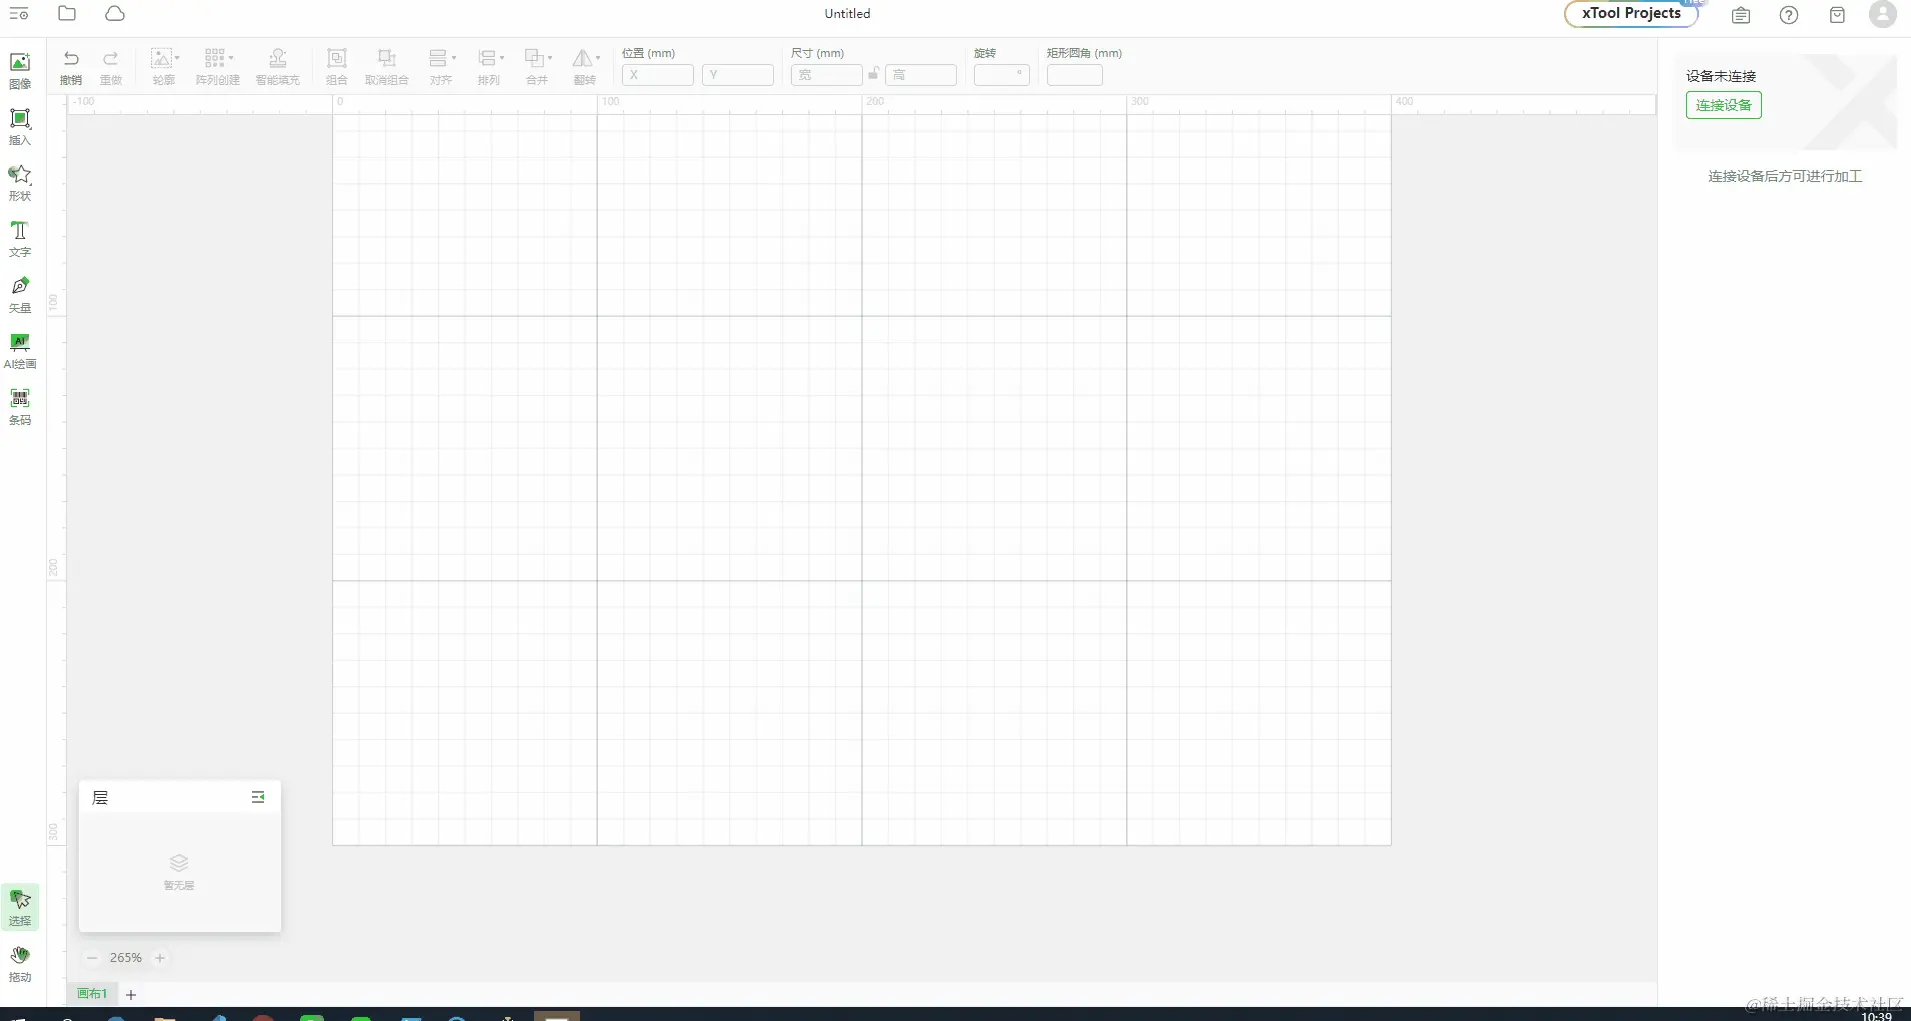Open the Arrange (排列) dropdown

click(x=489, y=66)
